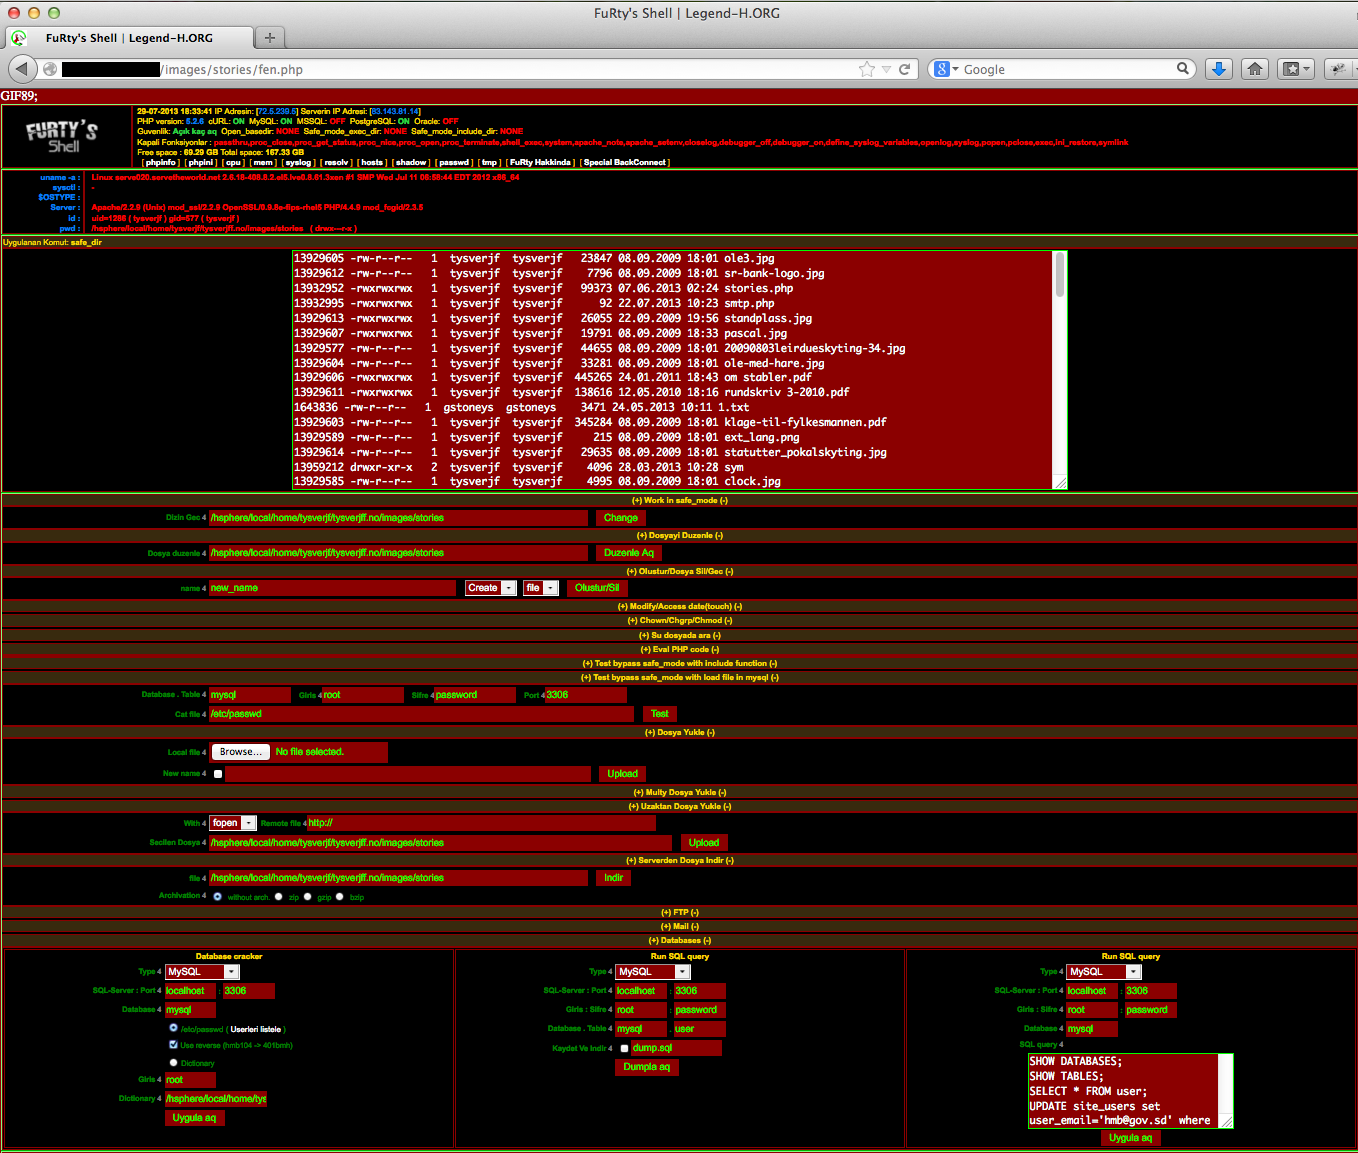Image resolution: width=1358 pixels, height=1153 pixels.
Task: Open the Bookmarks menu star button
Action: (1296, 69)
